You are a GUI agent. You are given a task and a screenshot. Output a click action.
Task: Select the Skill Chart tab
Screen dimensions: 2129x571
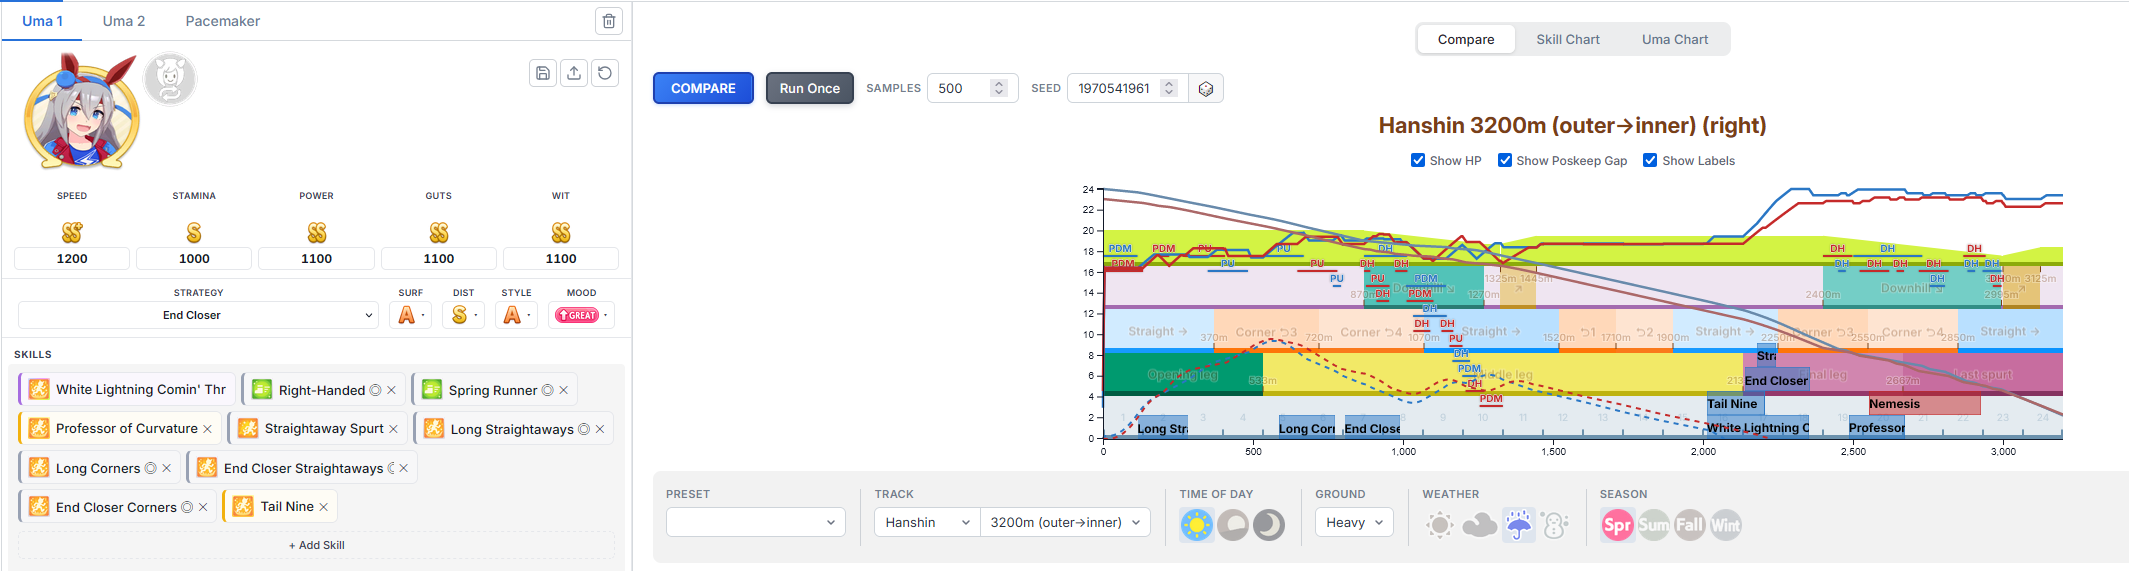tap(1568, 39)
